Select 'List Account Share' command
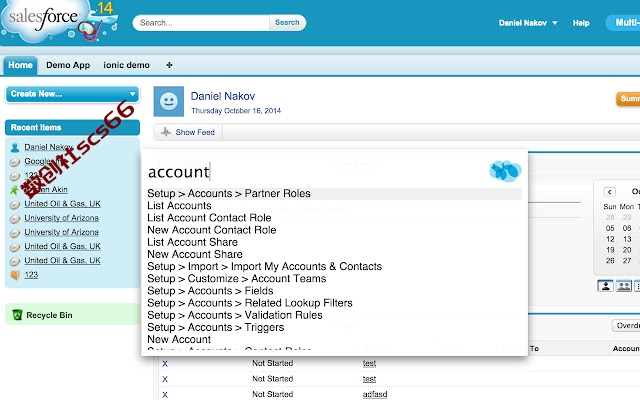 tap(192, 242)
